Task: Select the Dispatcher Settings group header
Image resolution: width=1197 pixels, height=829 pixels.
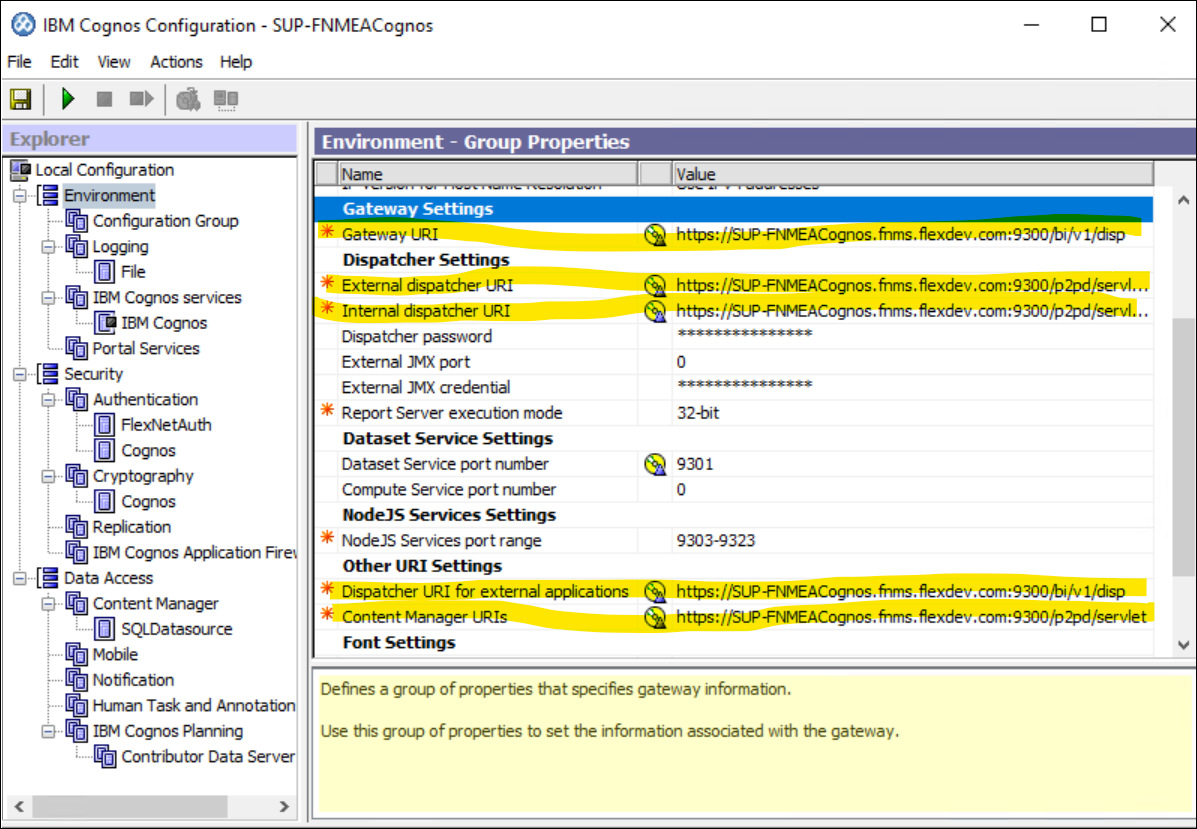Action: click(x=734, y=260)
